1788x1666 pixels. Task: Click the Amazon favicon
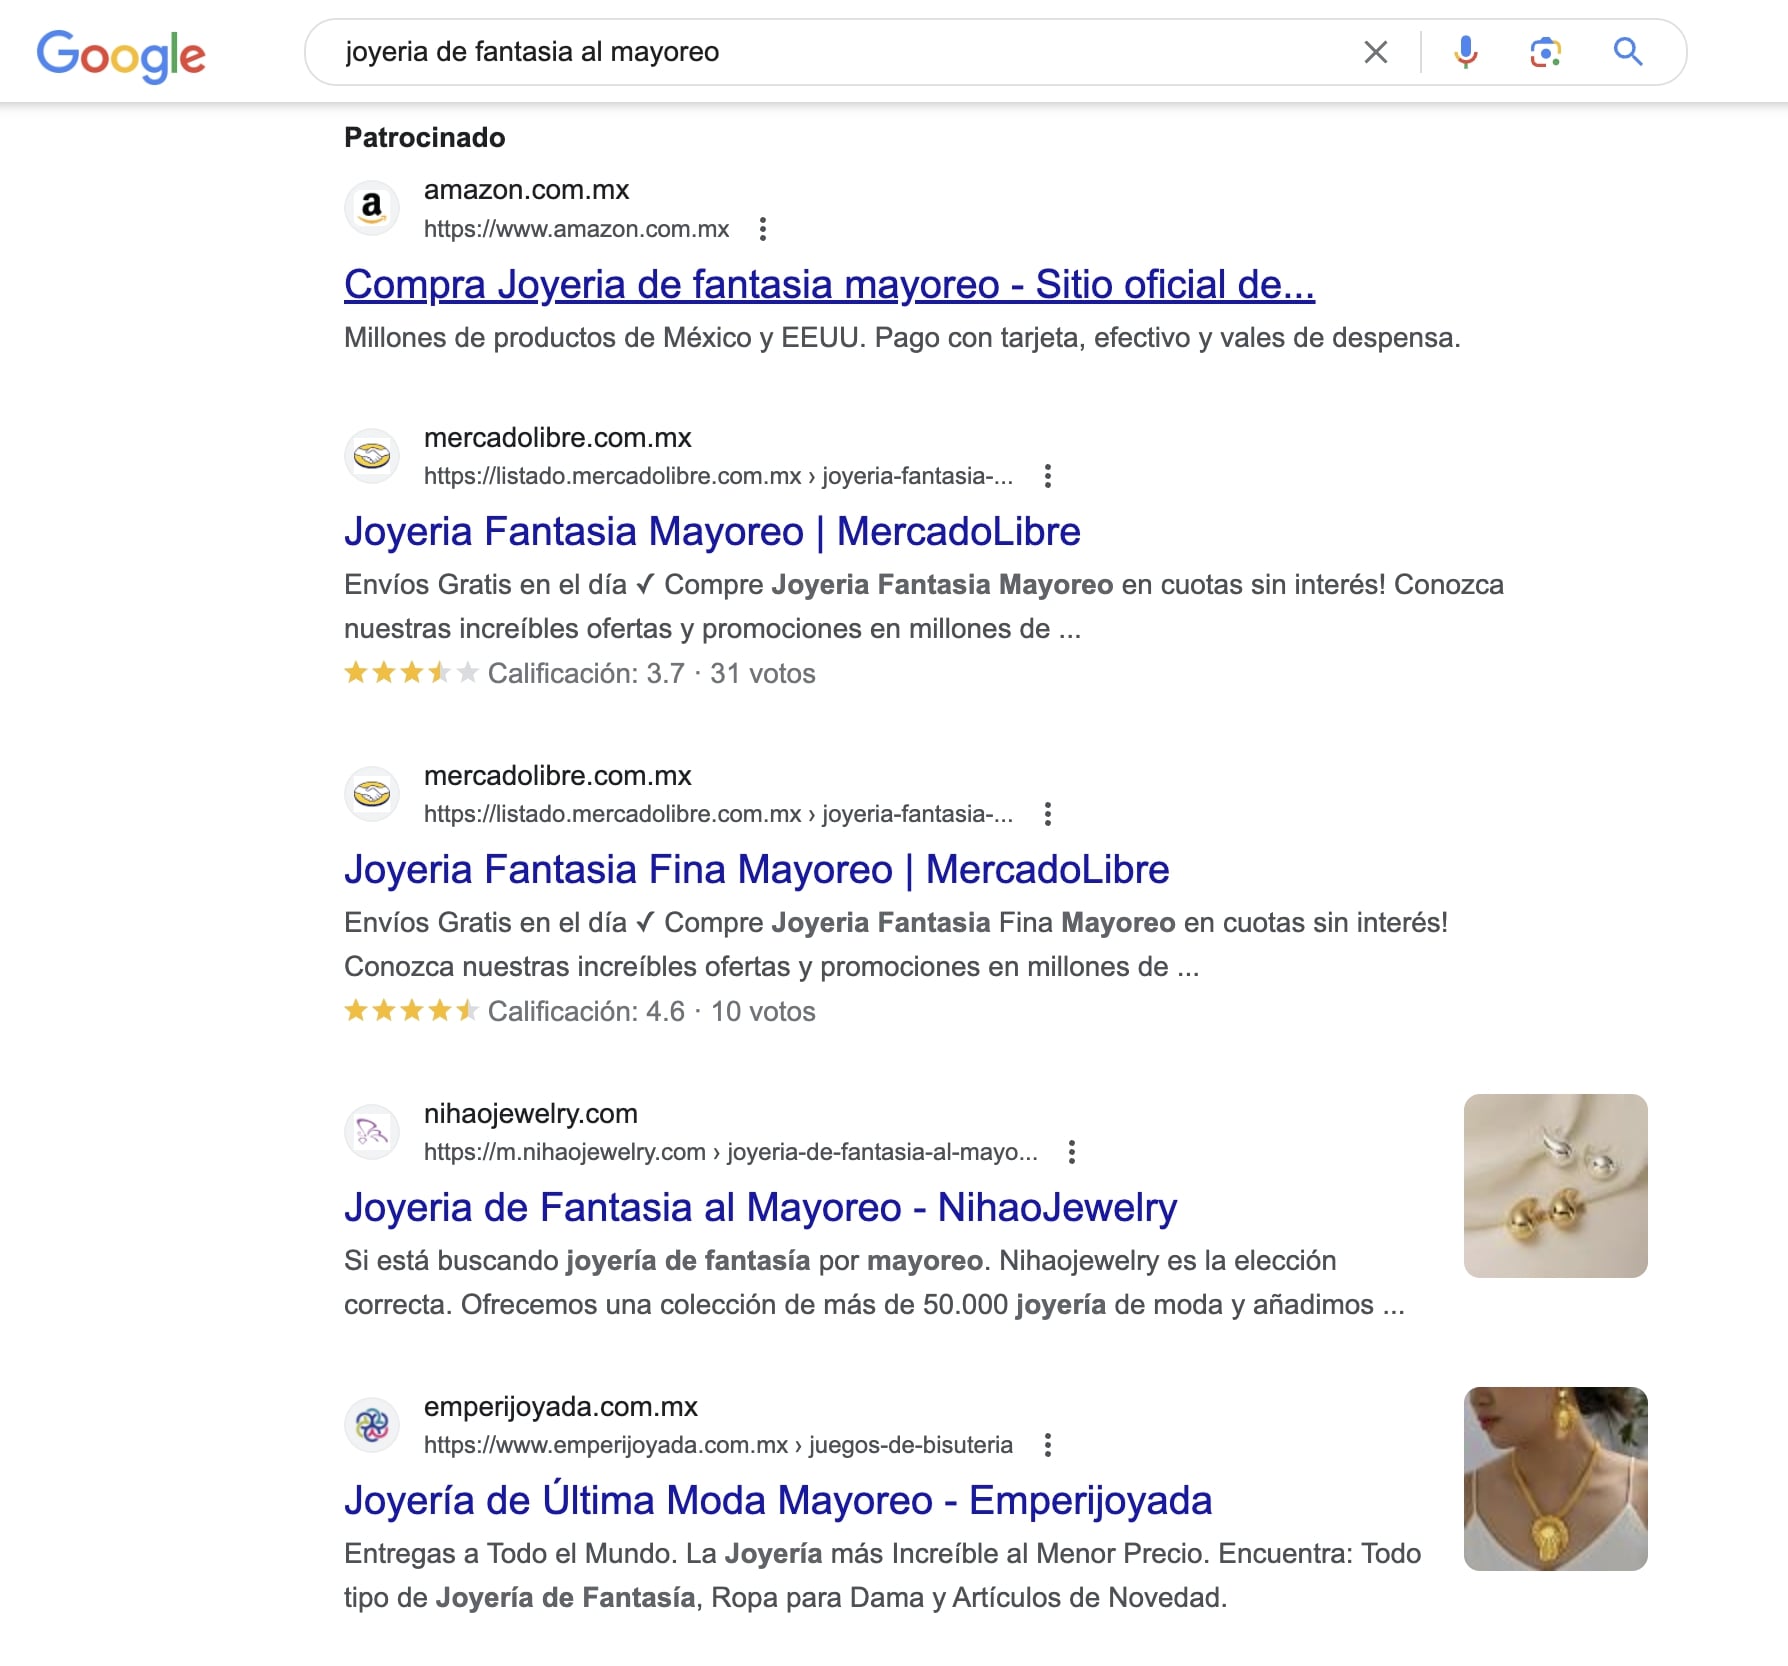(x=372, y=208)
